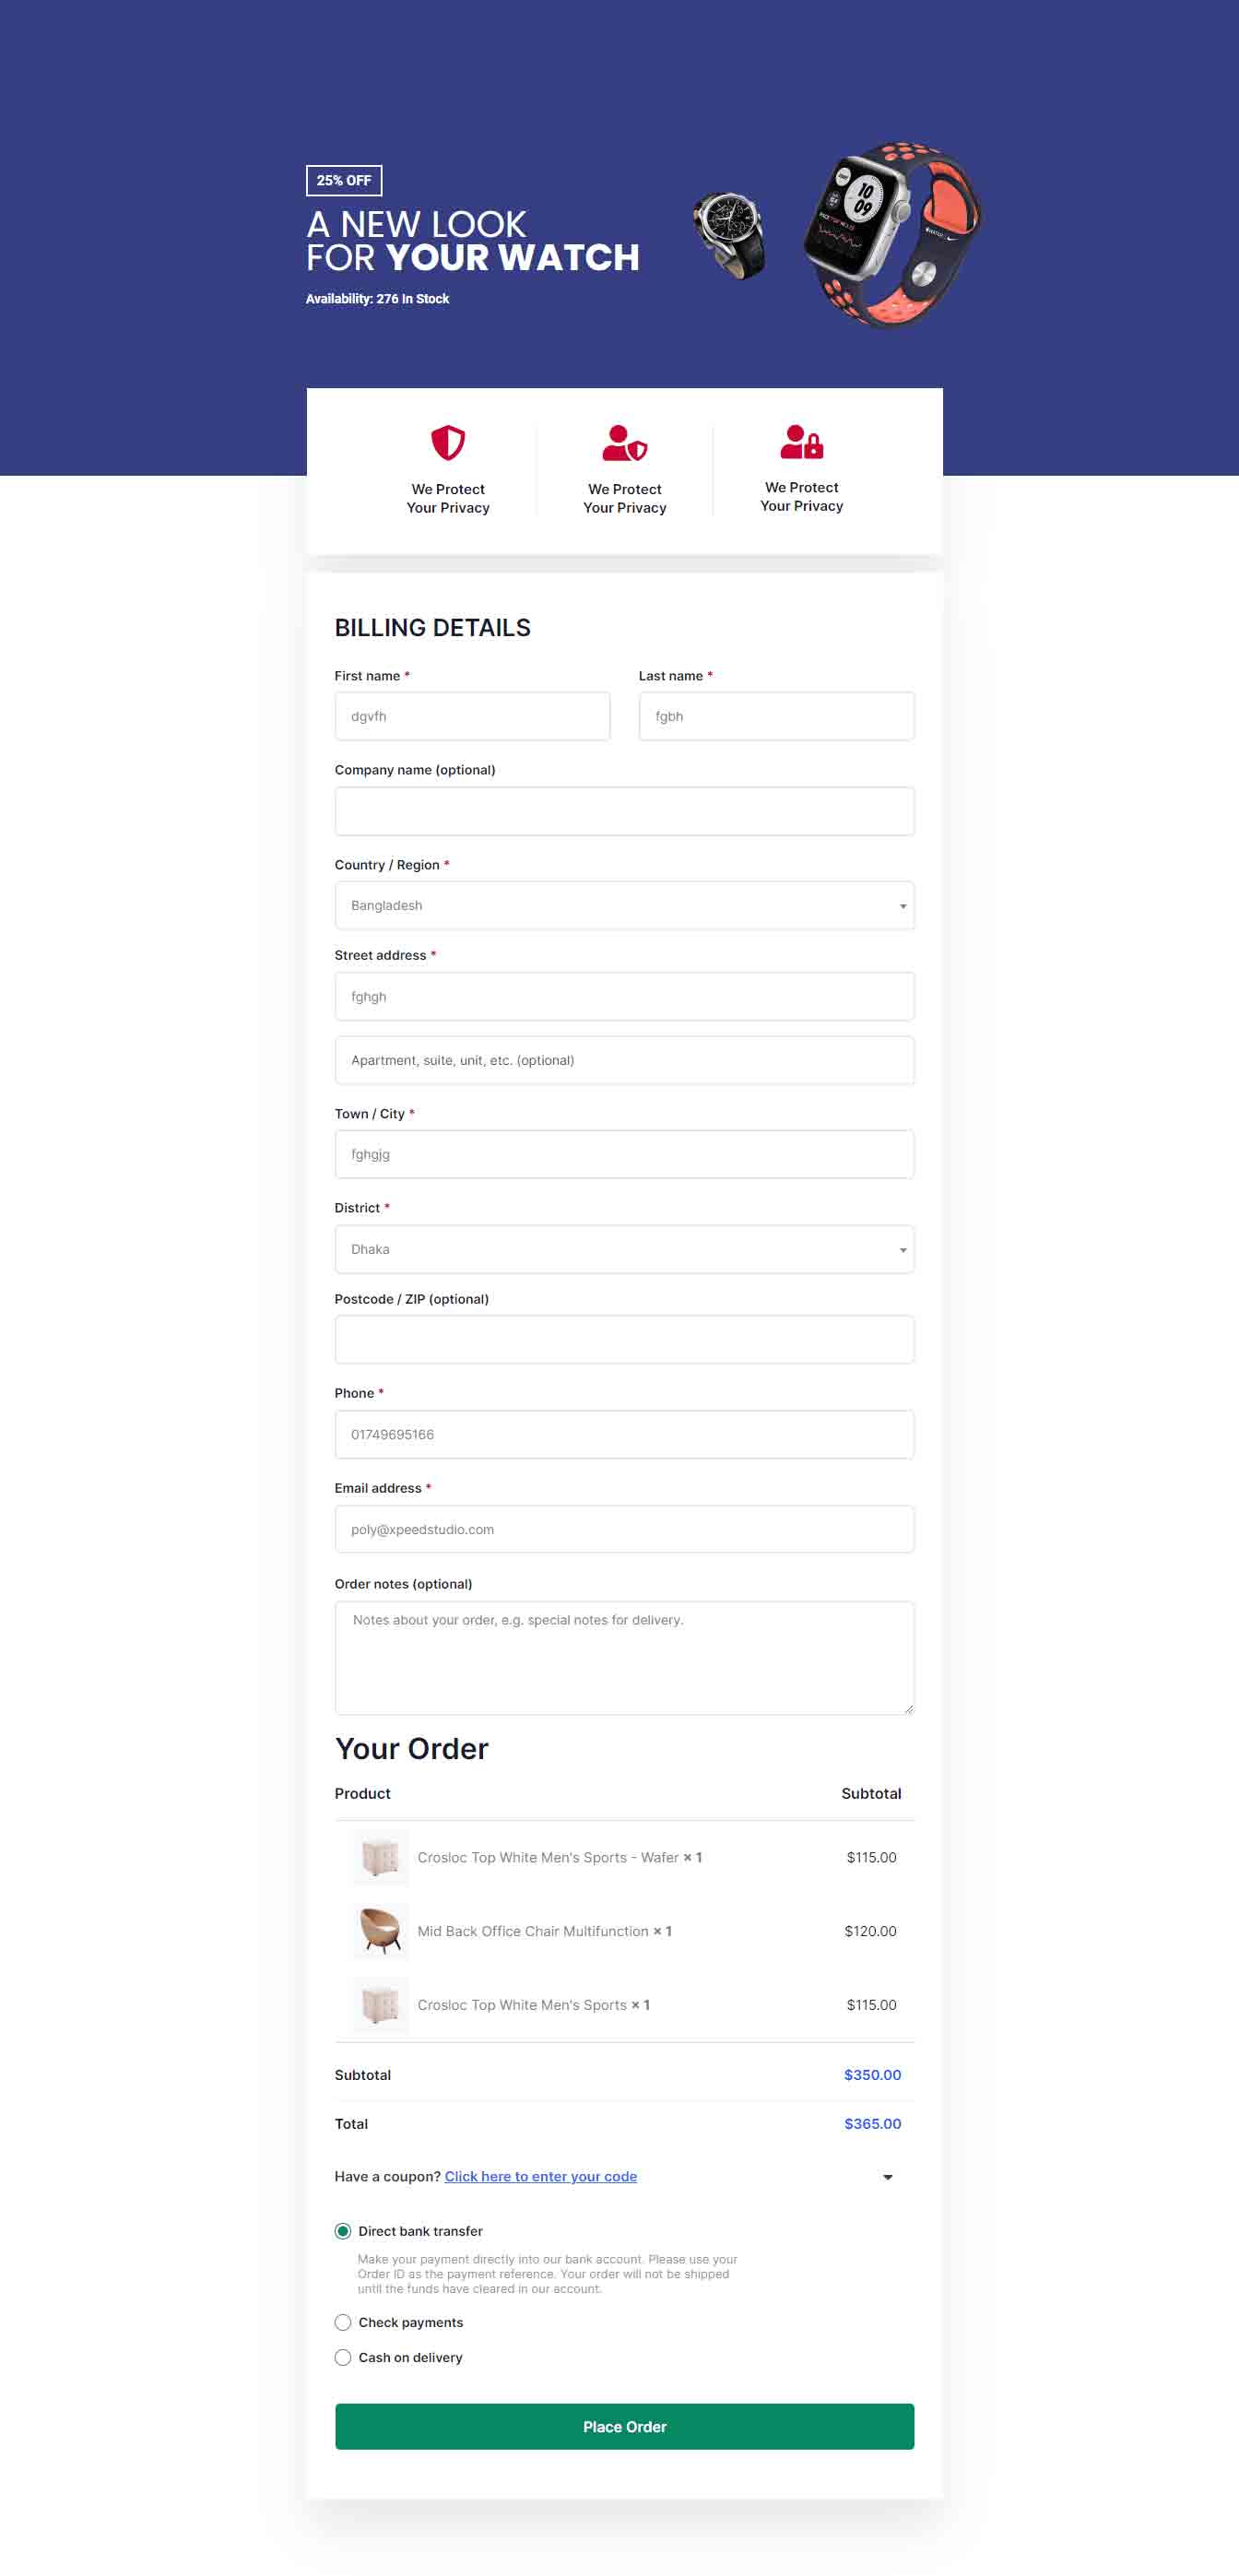Open the Mid Back Office Chair thumbnail
Screen dimensions: 1239x2576
point(380,1930)
